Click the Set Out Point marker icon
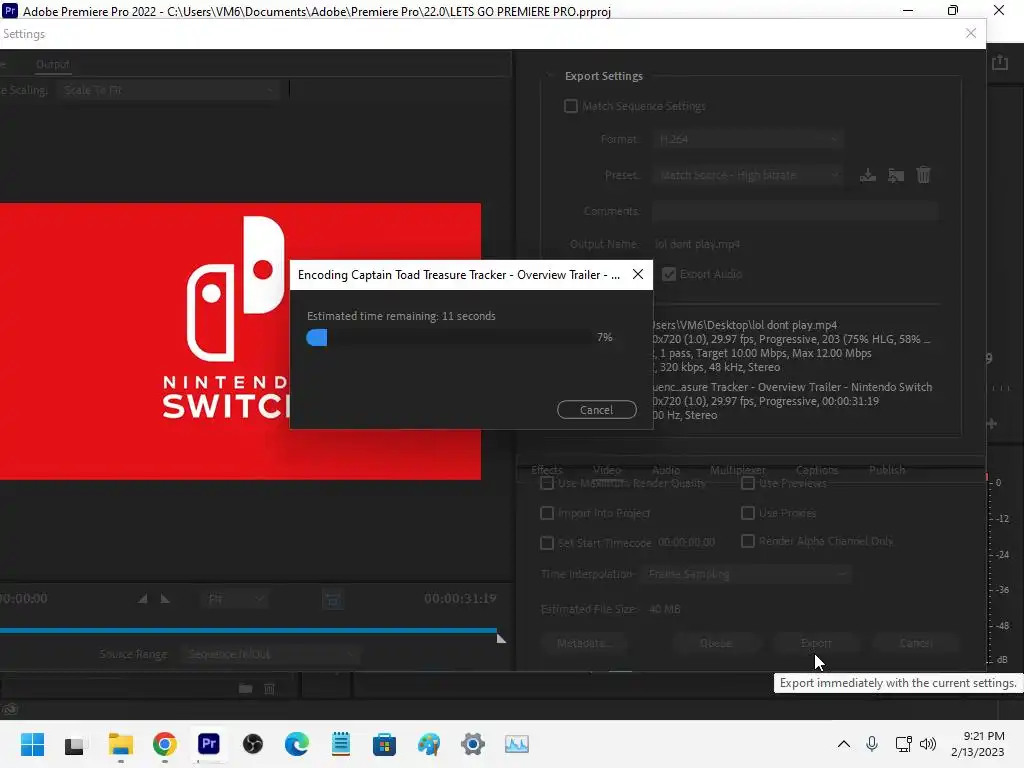This screenshot has width=1024, height=768. 165,598
